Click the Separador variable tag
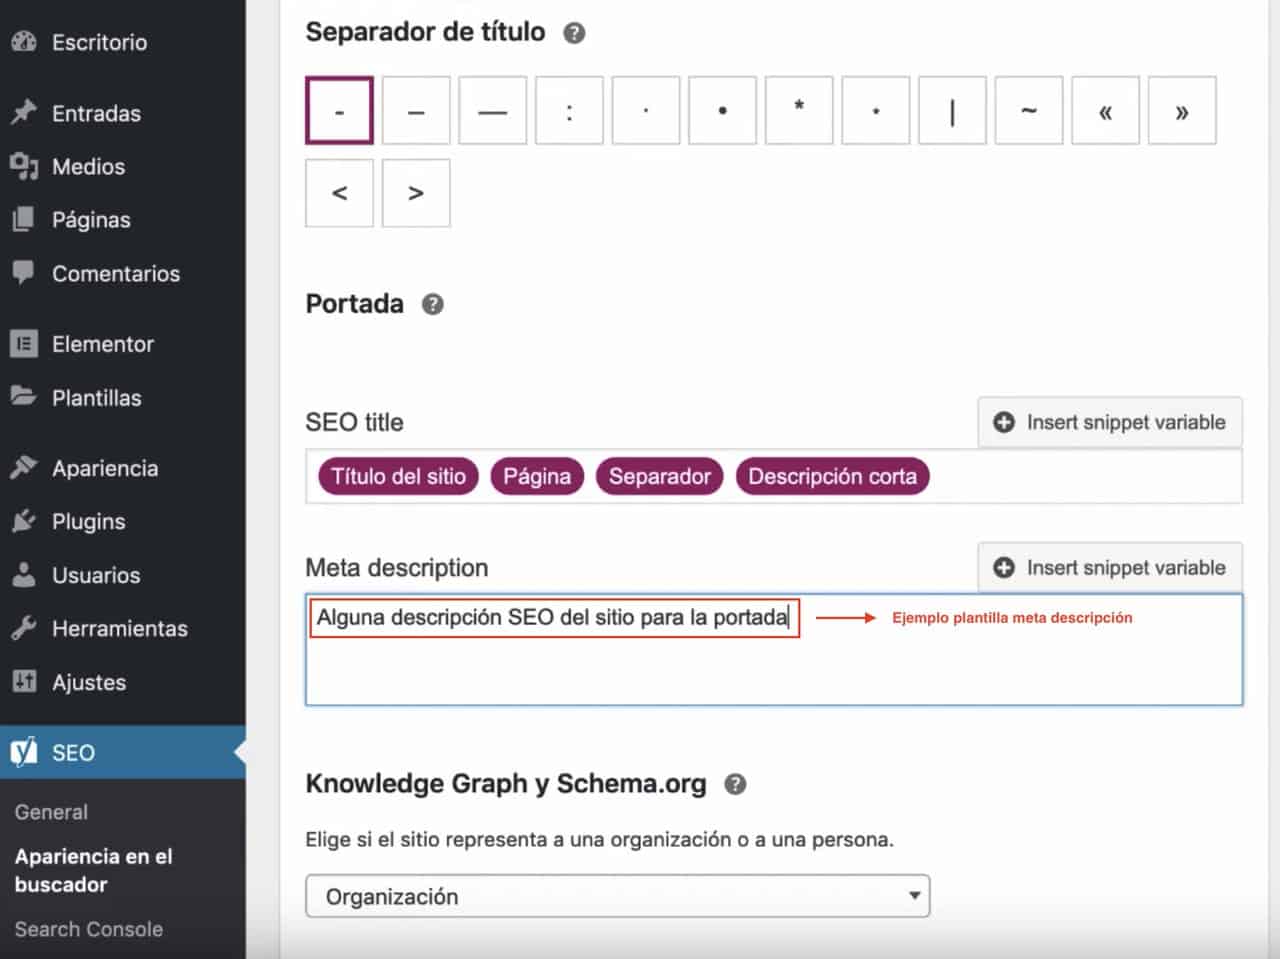1280x959 pixels. click(660, 476)
